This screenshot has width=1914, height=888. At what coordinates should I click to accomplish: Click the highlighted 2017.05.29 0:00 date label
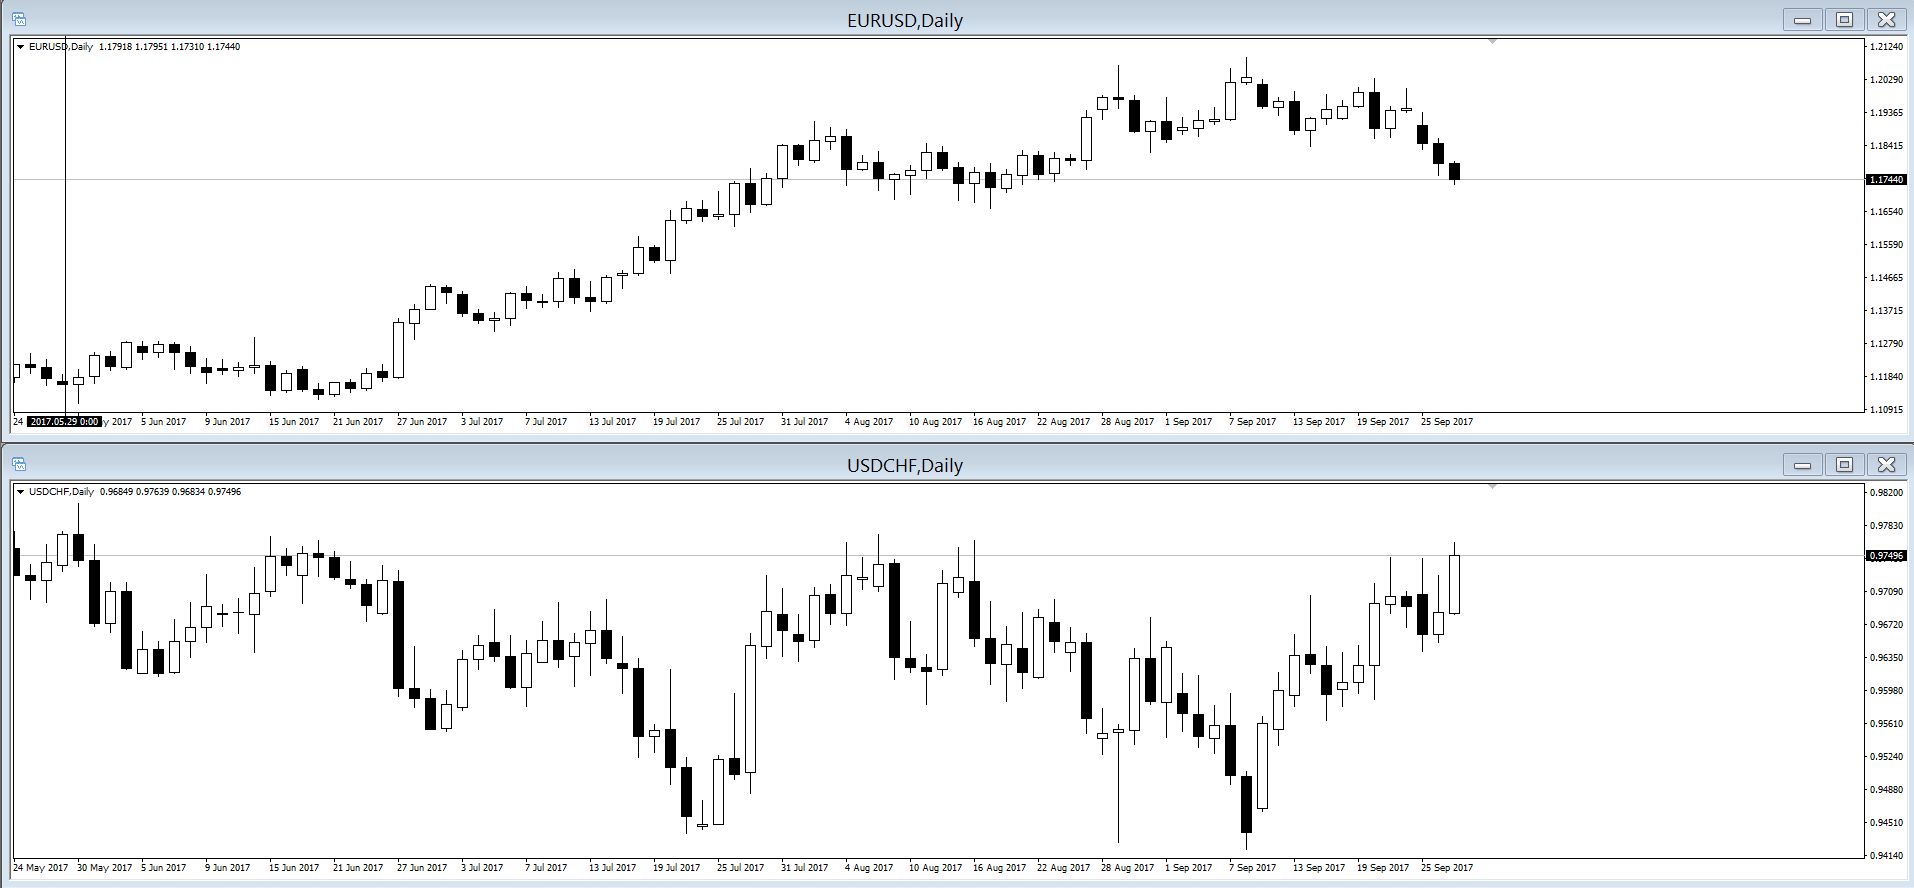point(64,422)
